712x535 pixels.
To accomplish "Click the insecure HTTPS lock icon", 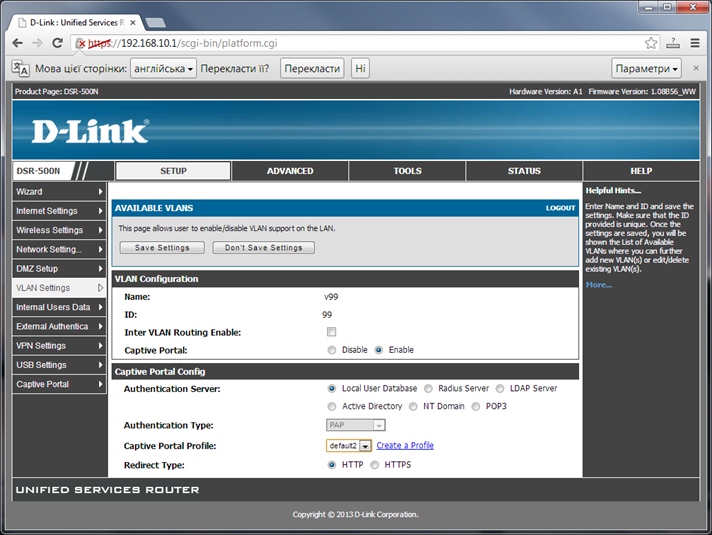I will click(x=80, y=43).
